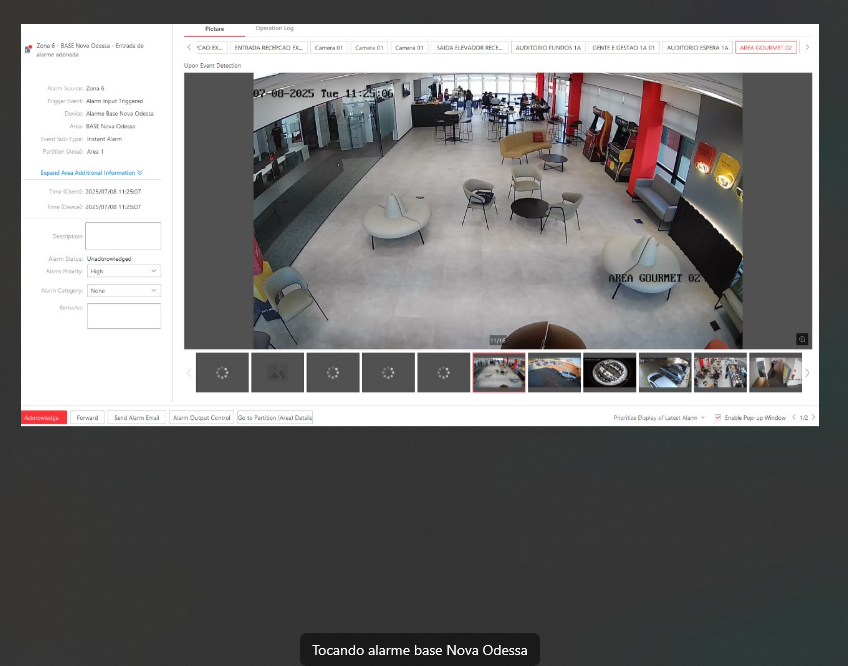This screenshot has width=848, height=666.
Task: Open the Alarm Category dropdown
Action: 124,291
